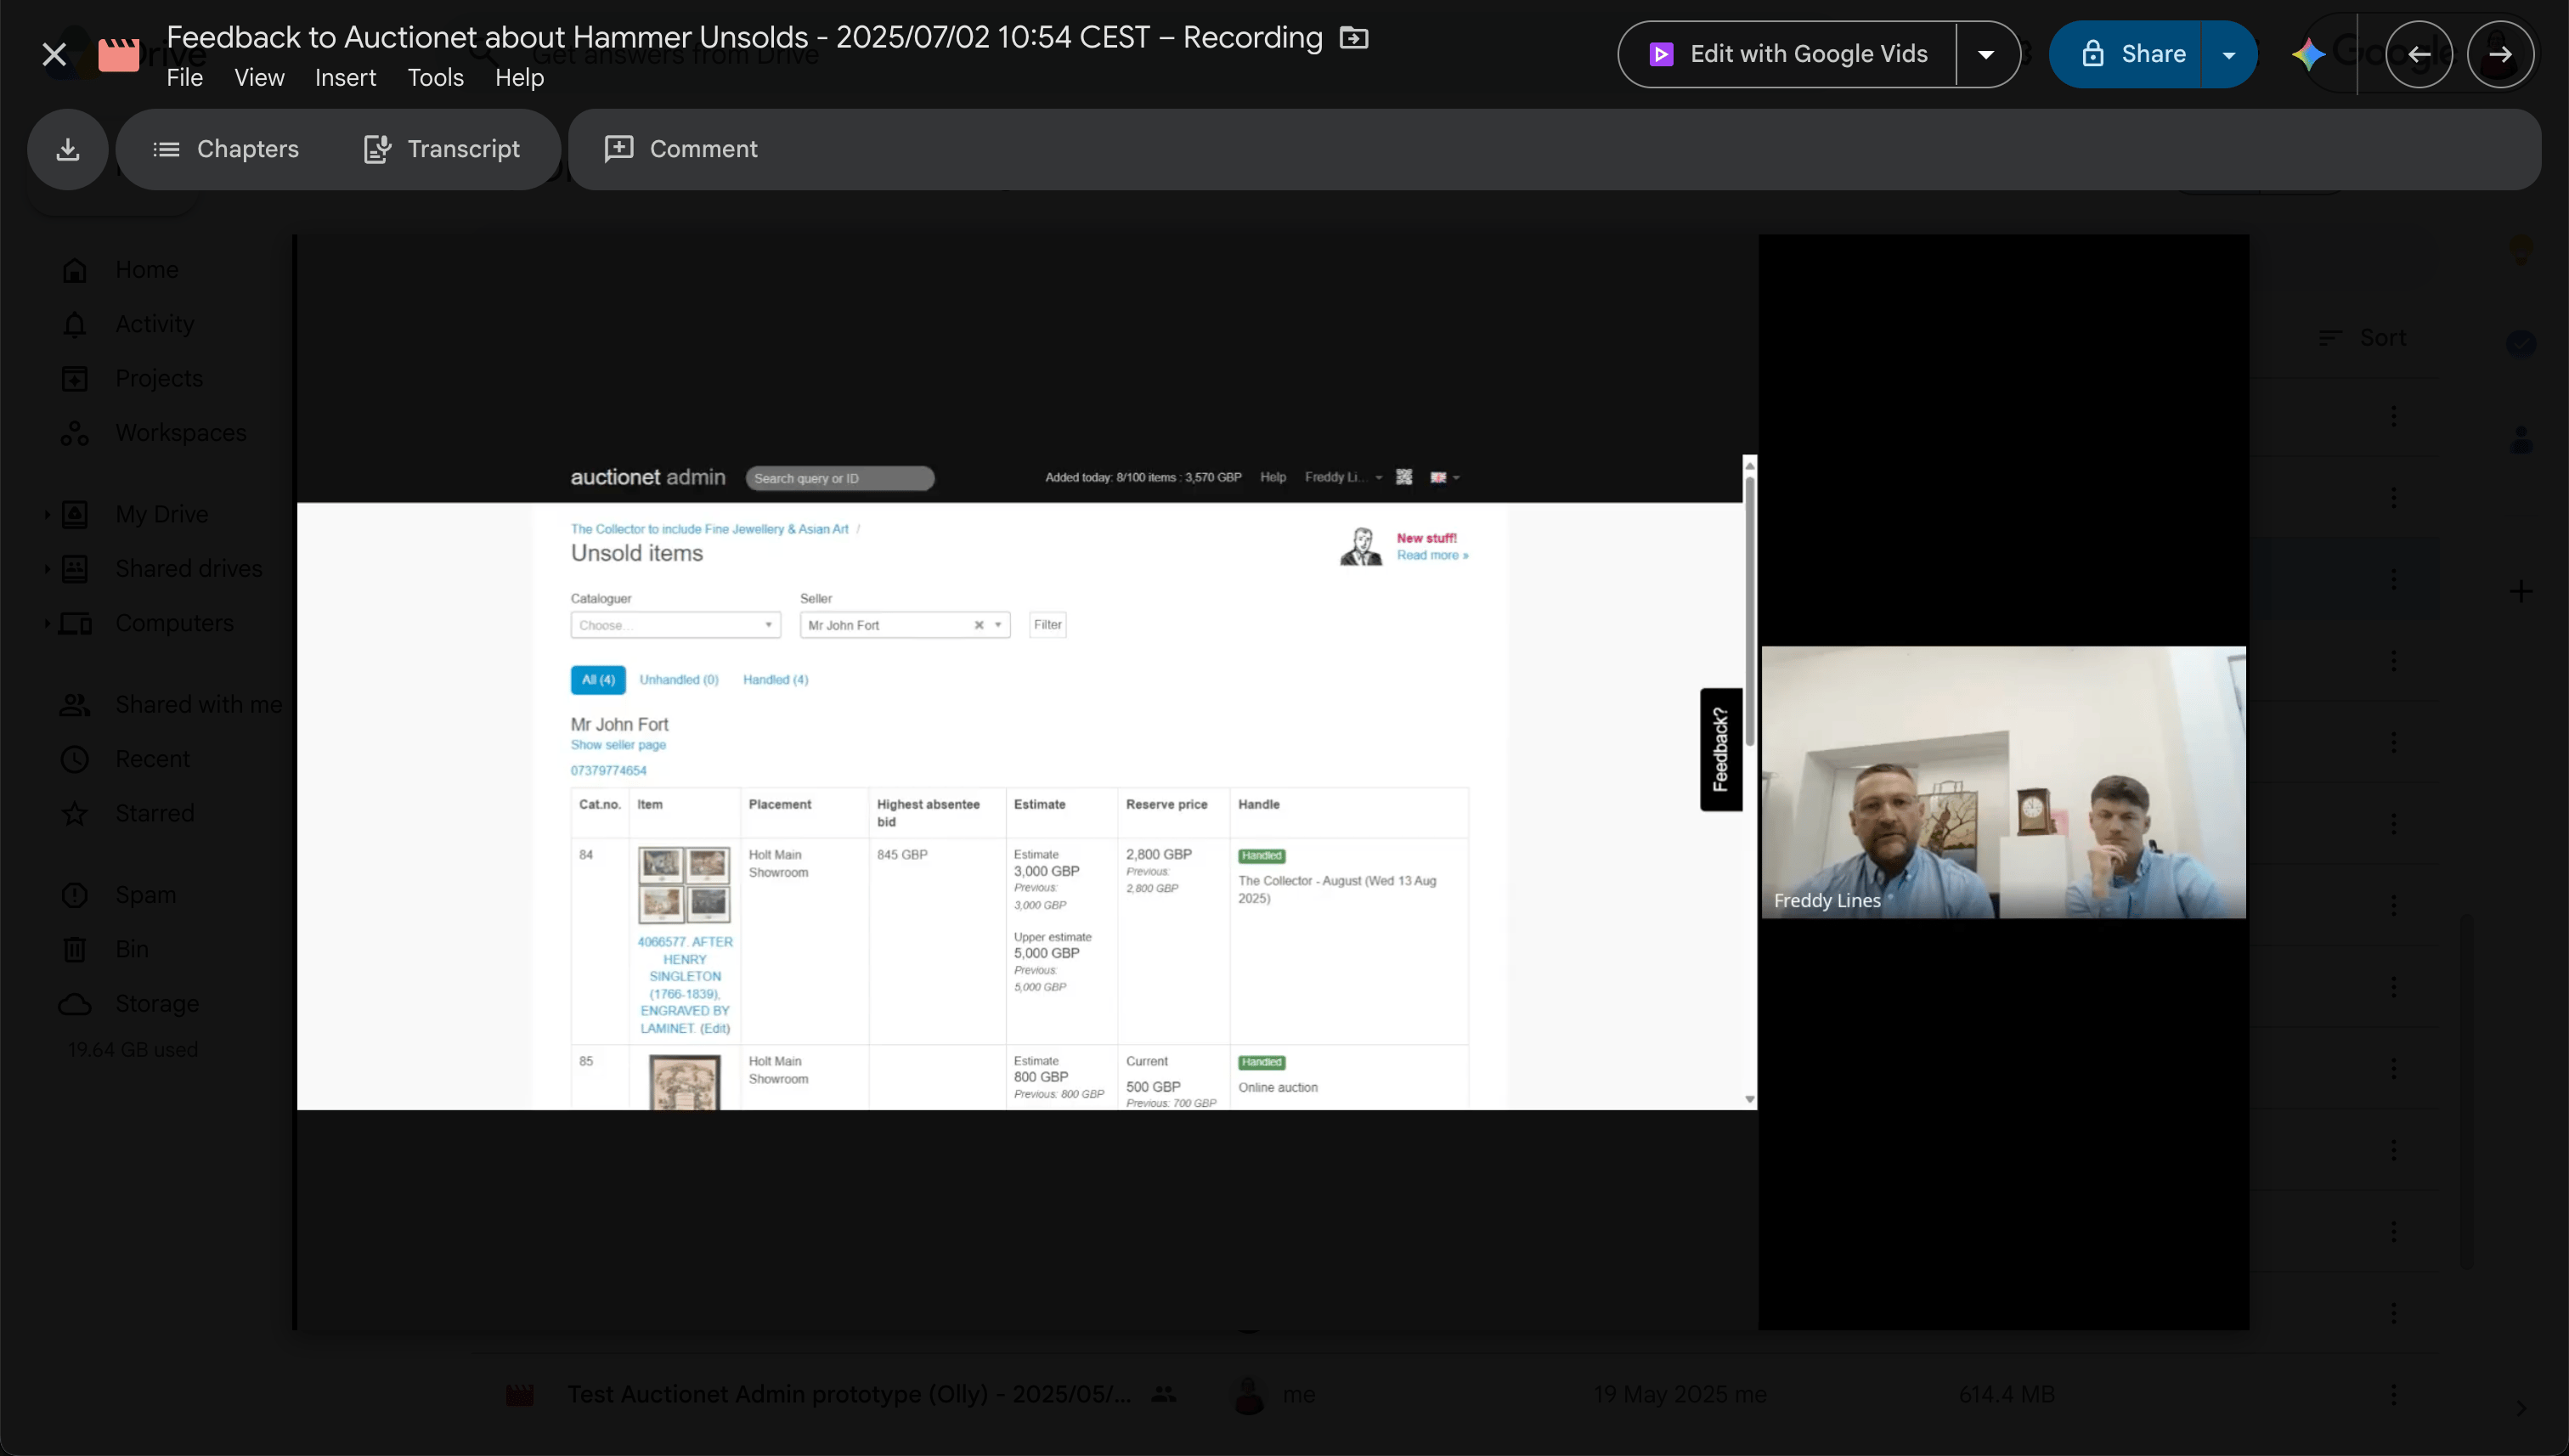
Task: Click the auctionet Help link in the recording header
Action: tap(1273, 477)
